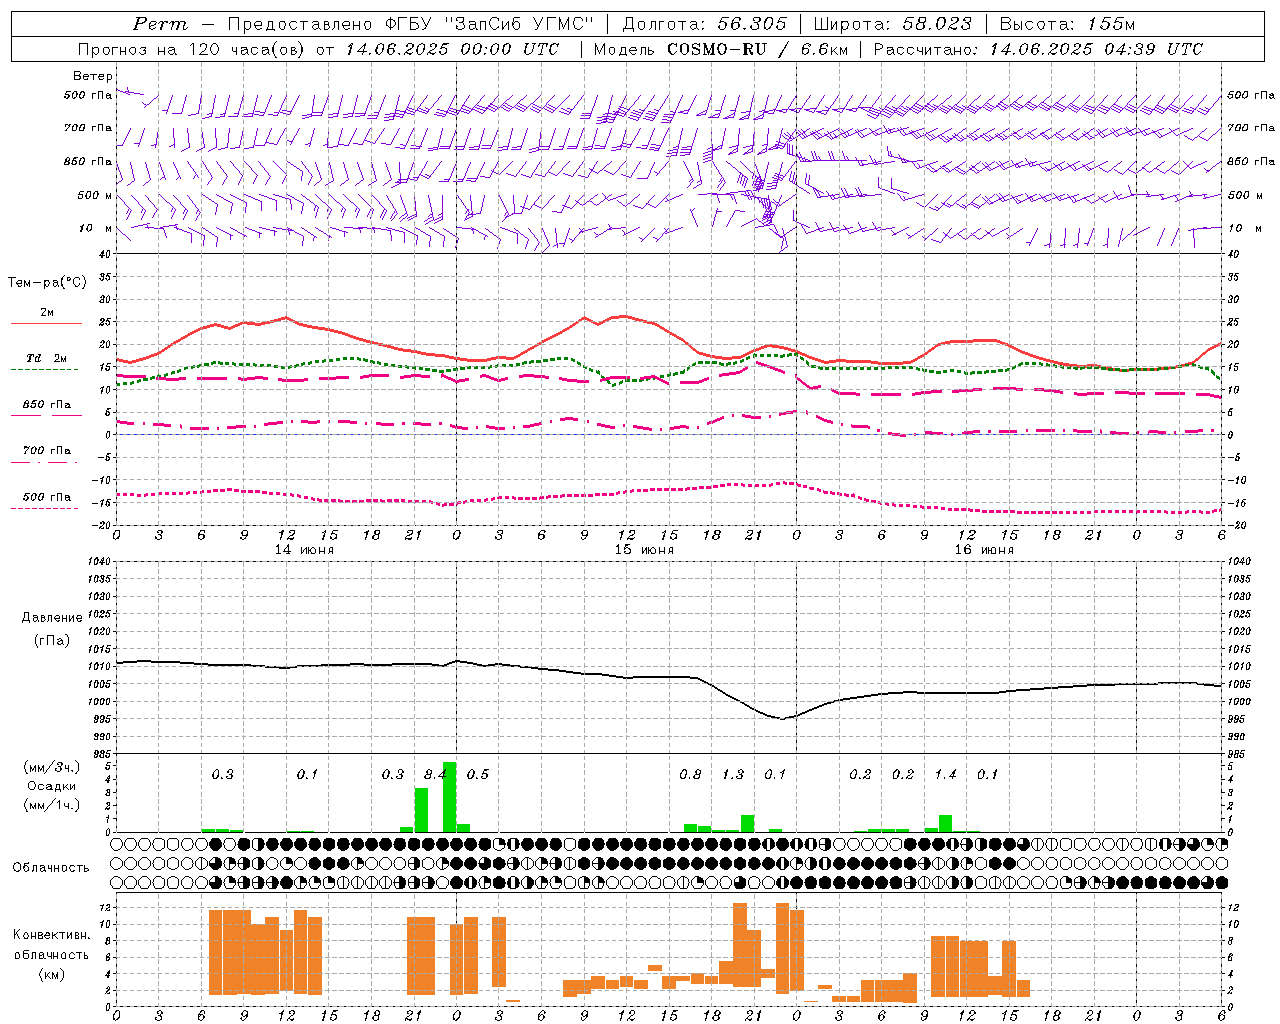Click the "Облачность" cloud cover label
This screenshot has height=1024, width=1280.
[x=51, y=867]
